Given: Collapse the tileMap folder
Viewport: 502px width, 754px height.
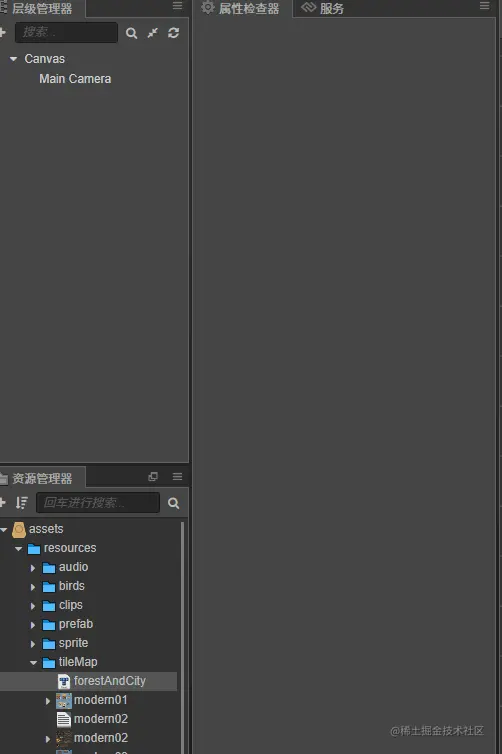Looking at the screenshot, I should (x=33, y=663).
